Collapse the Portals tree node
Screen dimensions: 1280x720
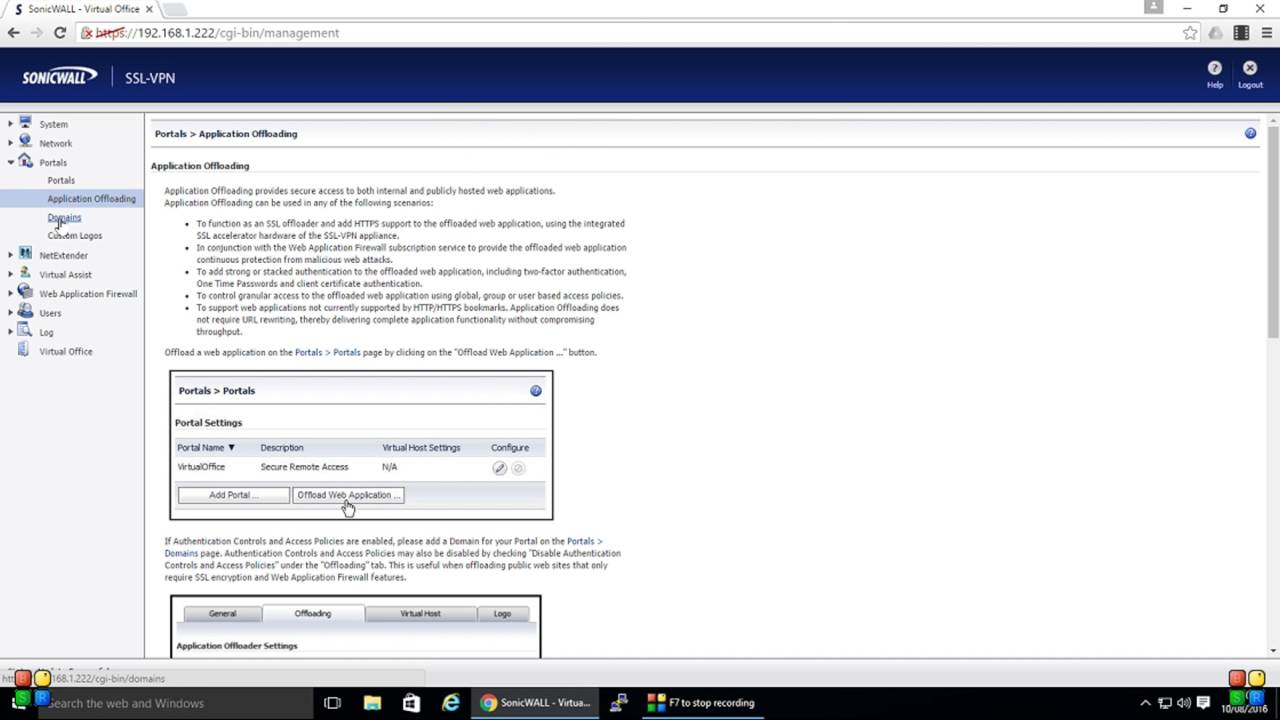tap(10, 162)
